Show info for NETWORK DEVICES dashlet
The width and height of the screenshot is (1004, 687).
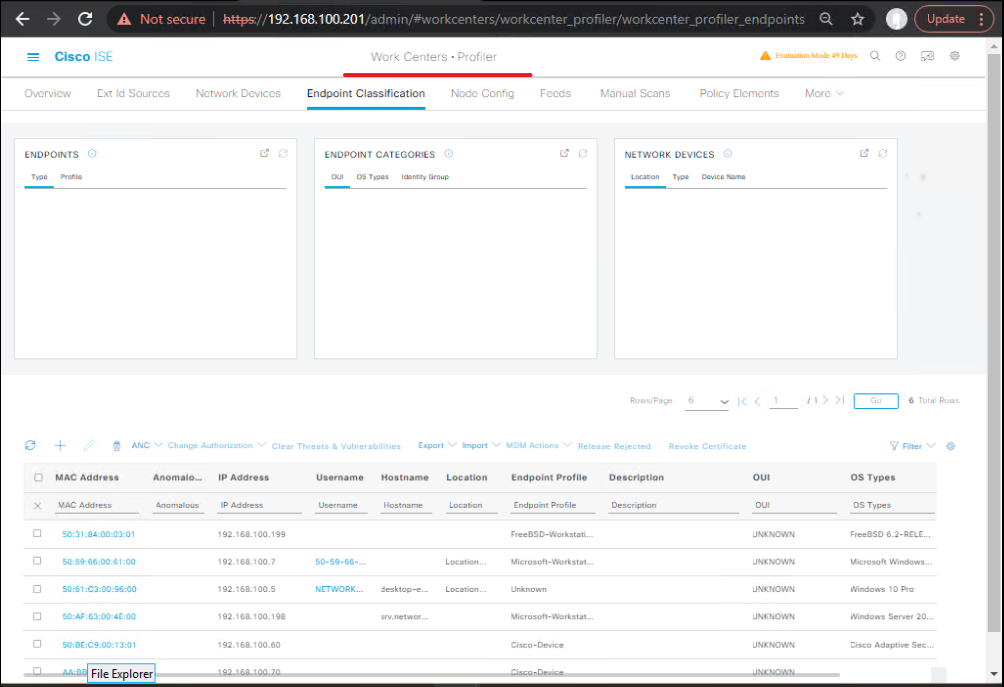click(x=727, y=154)
